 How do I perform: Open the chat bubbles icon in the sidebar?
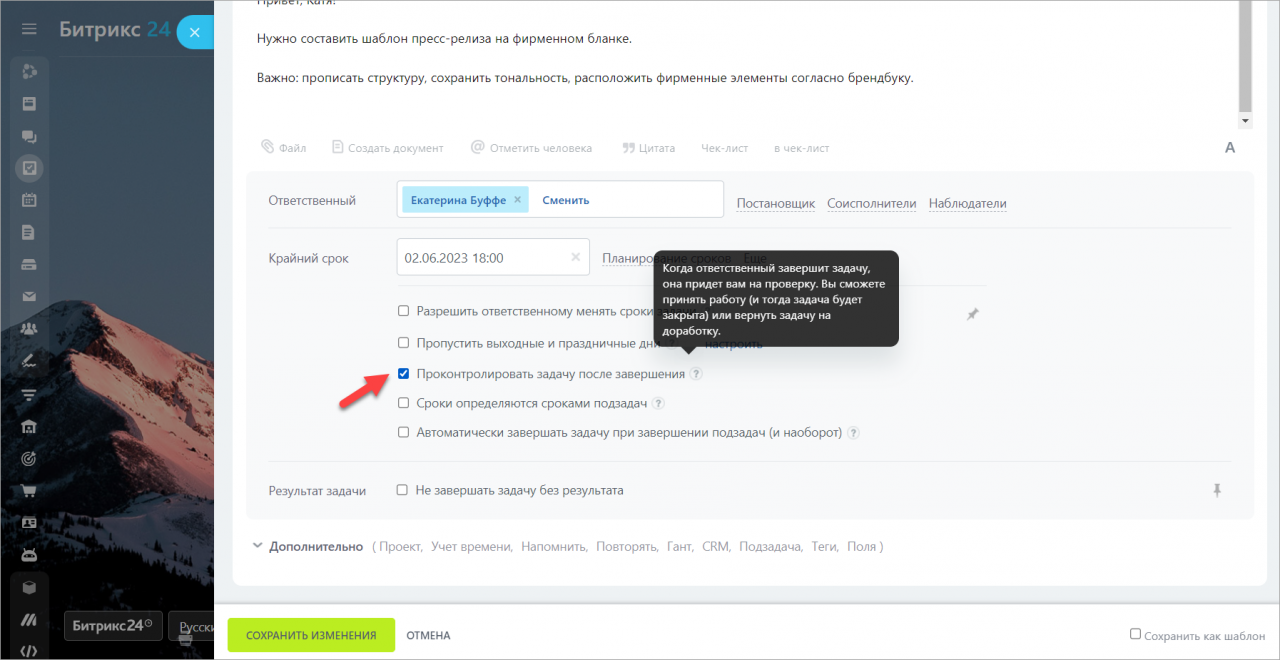tap(29, 137)
